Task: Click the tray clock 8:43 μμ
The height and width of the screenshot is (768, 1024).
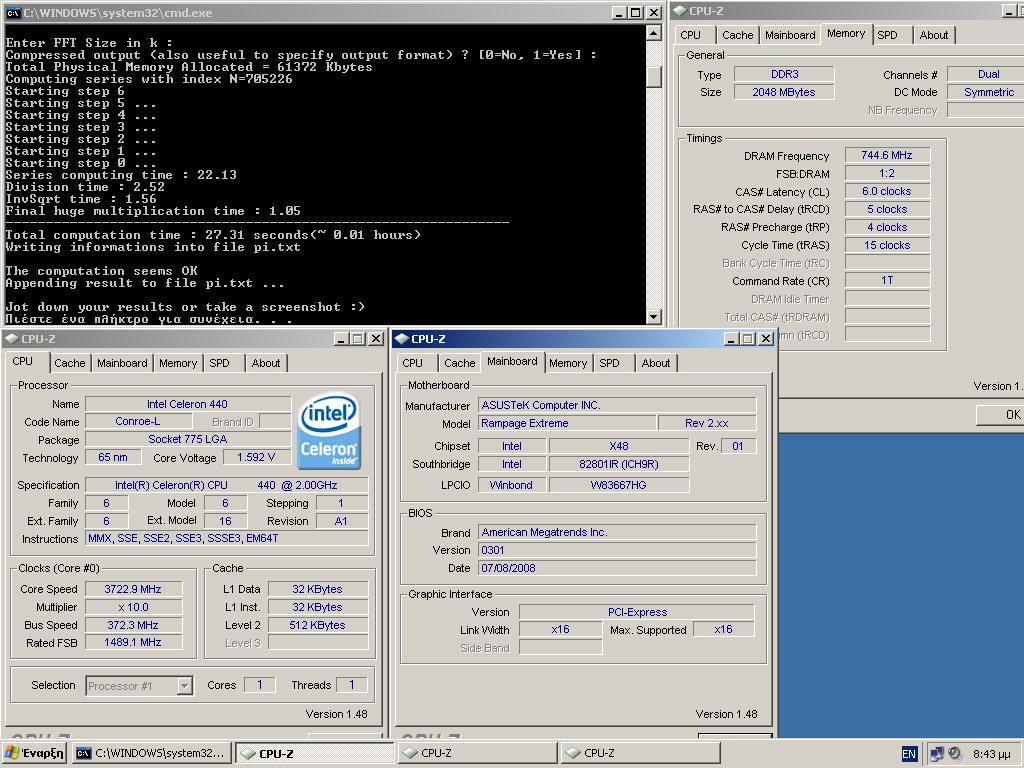Action: pyautogui.click(x=991, y=754)
